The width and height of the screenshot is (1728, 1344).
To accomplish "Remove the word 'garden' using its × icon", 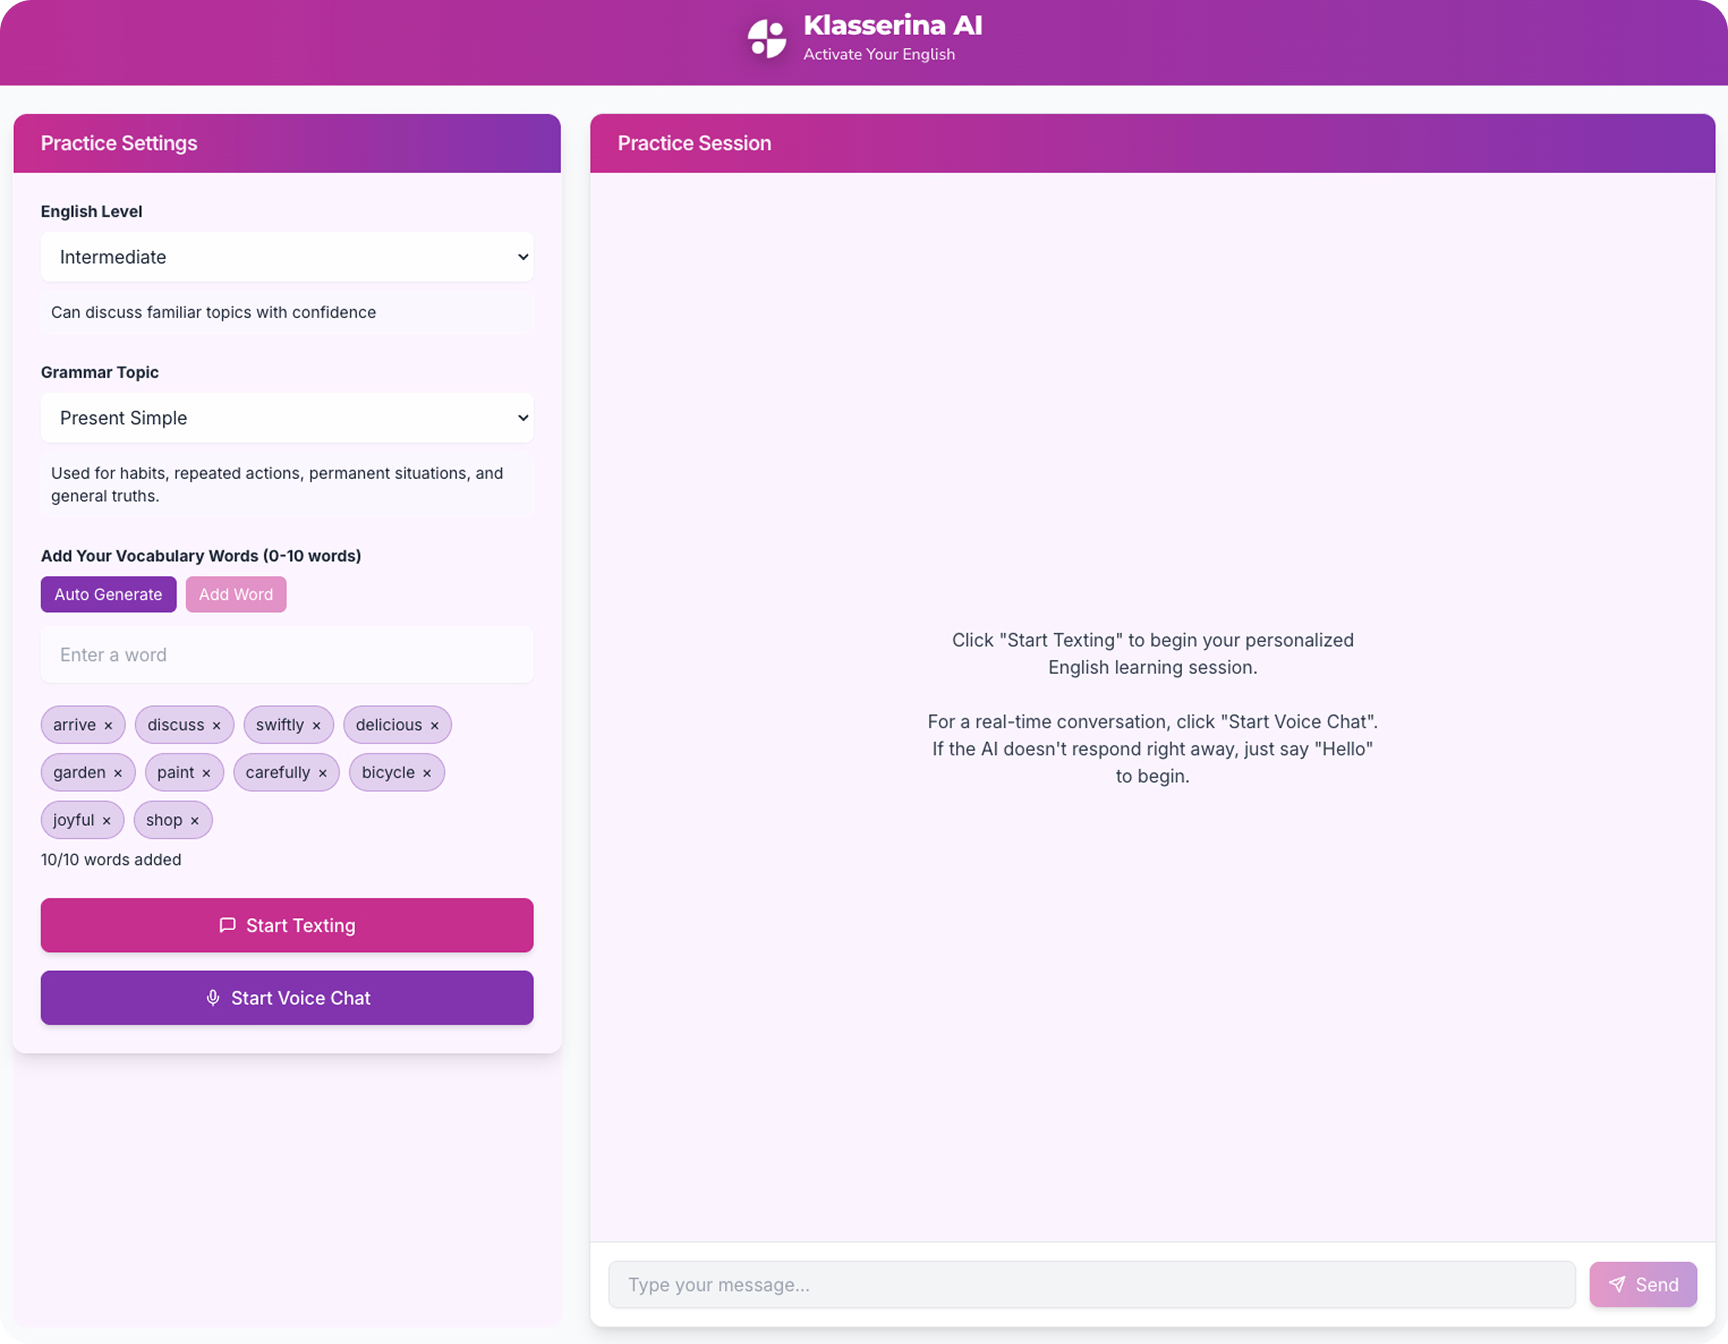I will [x=119, y=772].
